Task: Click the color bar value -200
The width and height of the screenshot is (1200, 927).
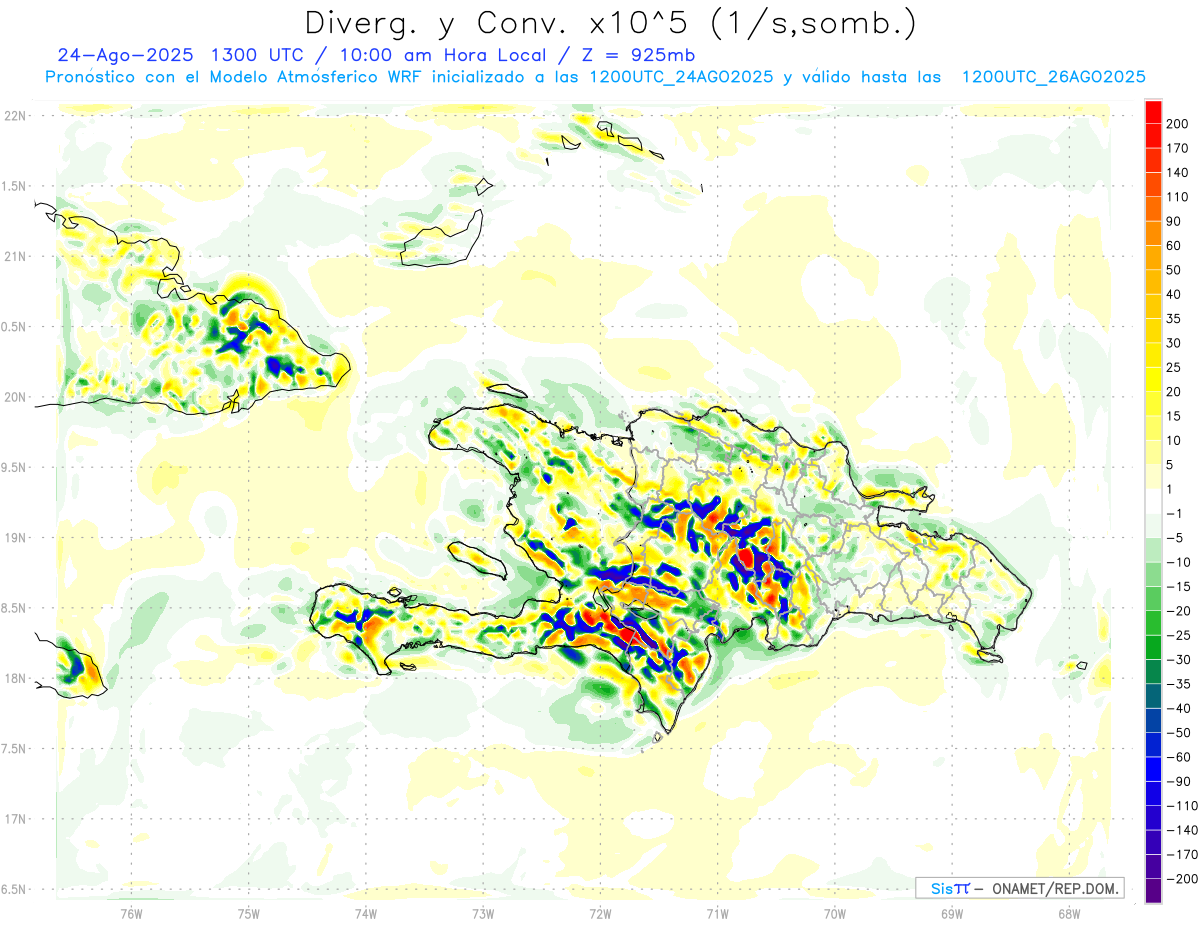Action: coord(1180,879)
